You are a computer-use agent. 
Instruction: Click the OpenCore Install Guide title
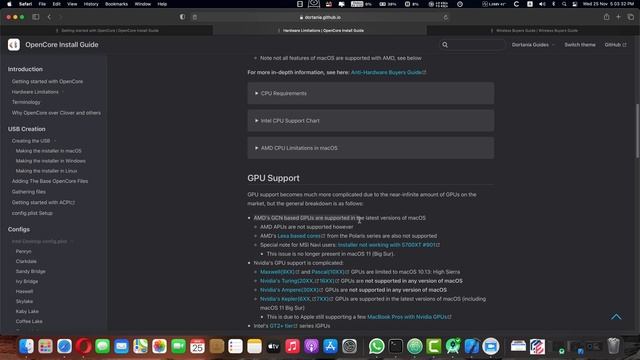click(62, 45)
